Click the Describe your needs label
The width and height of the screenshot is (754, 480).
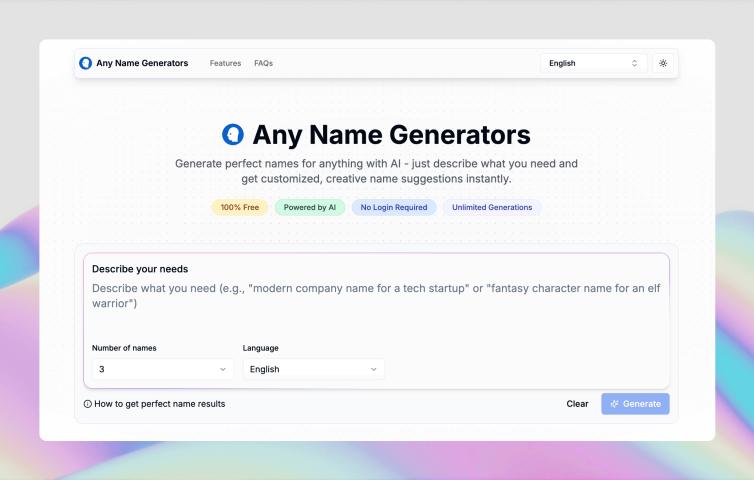click(x=140, y=269)
